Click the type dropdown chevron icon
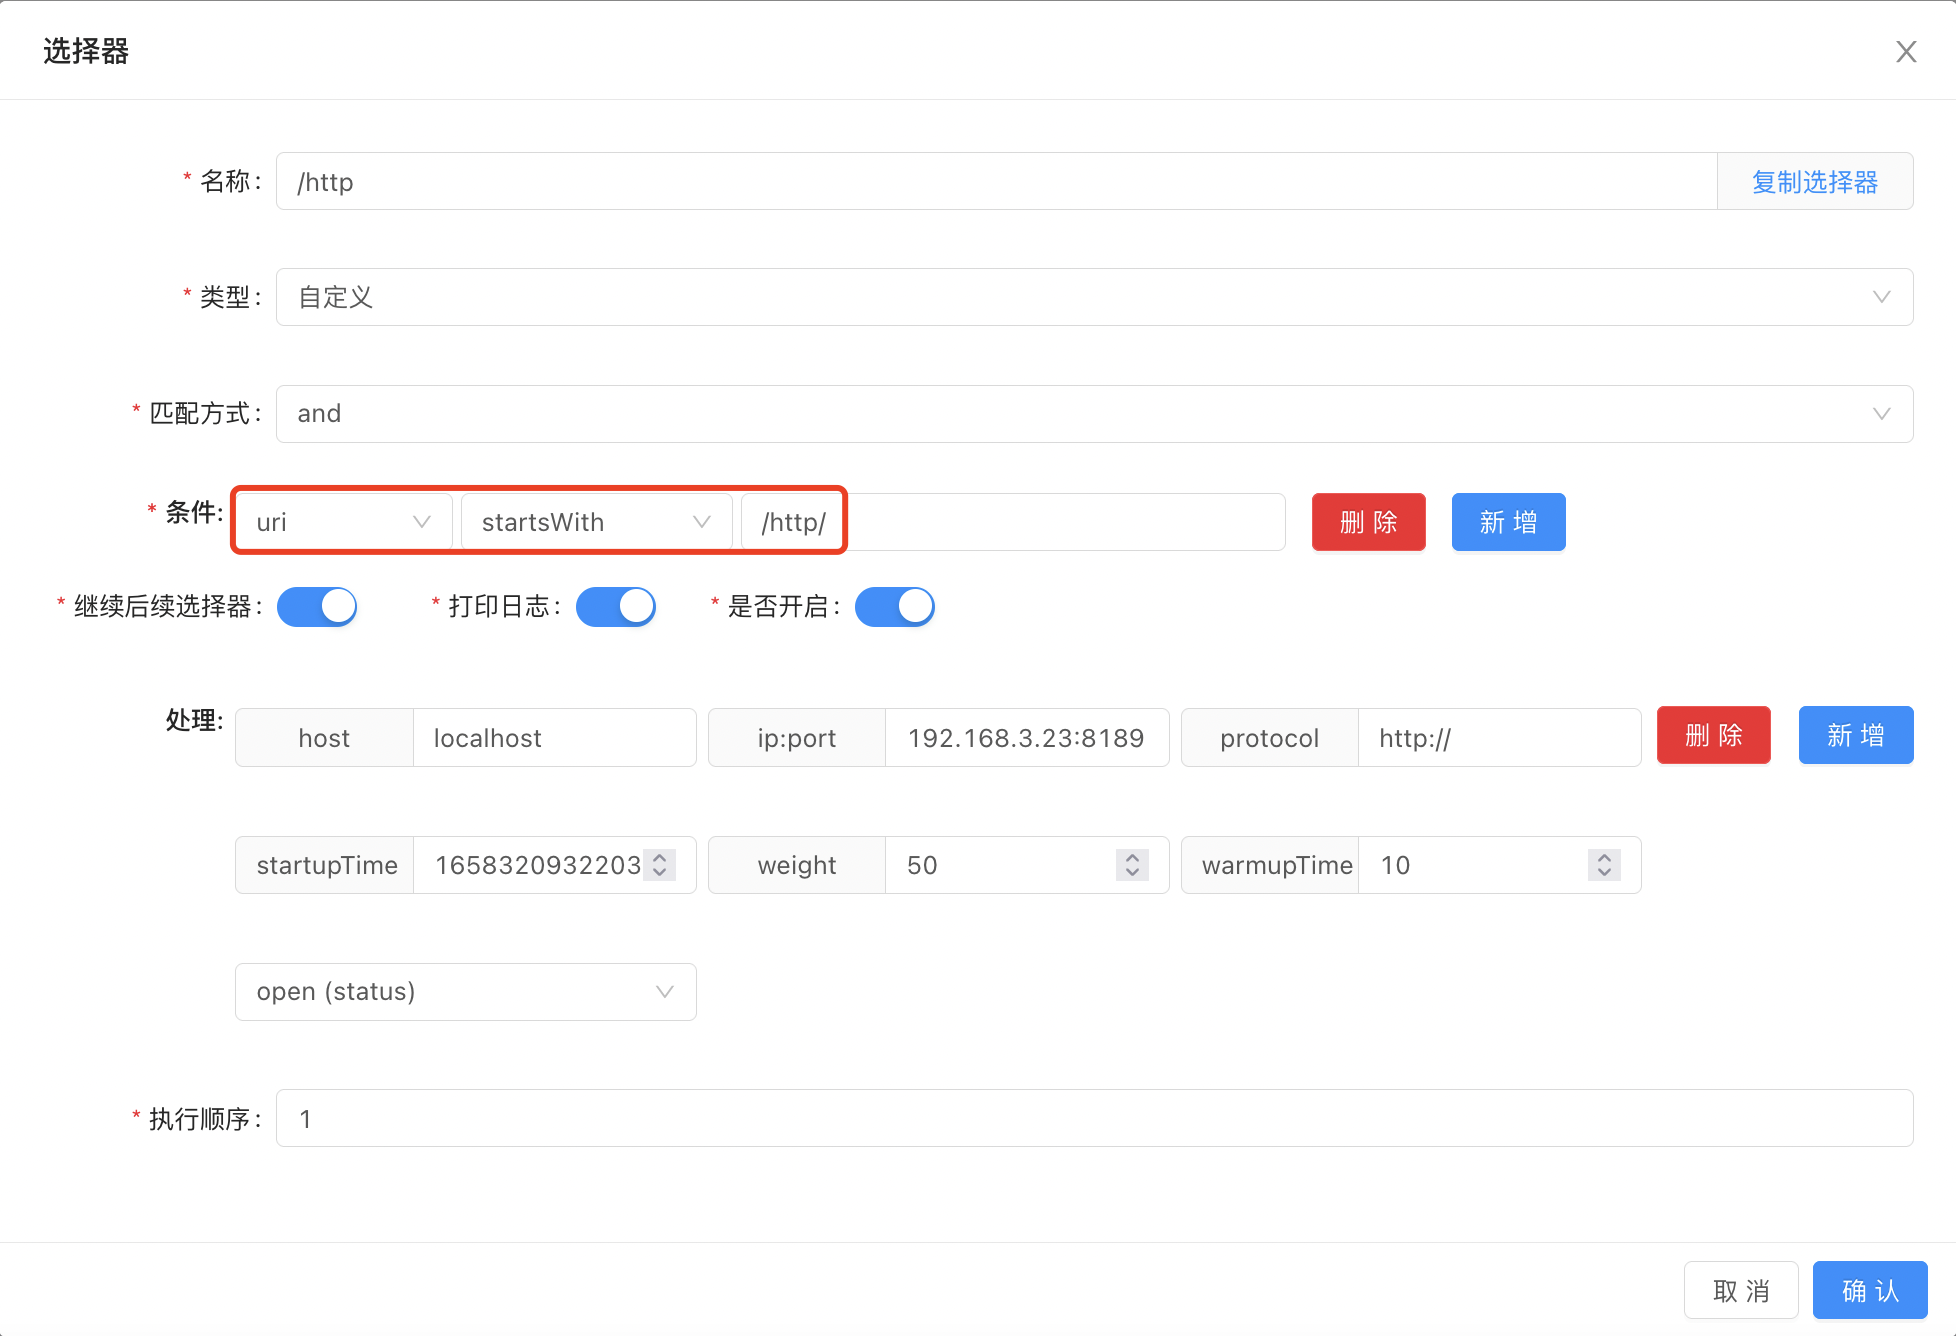Viewport: 1956px width, 1336px height. coord(1881,297)
